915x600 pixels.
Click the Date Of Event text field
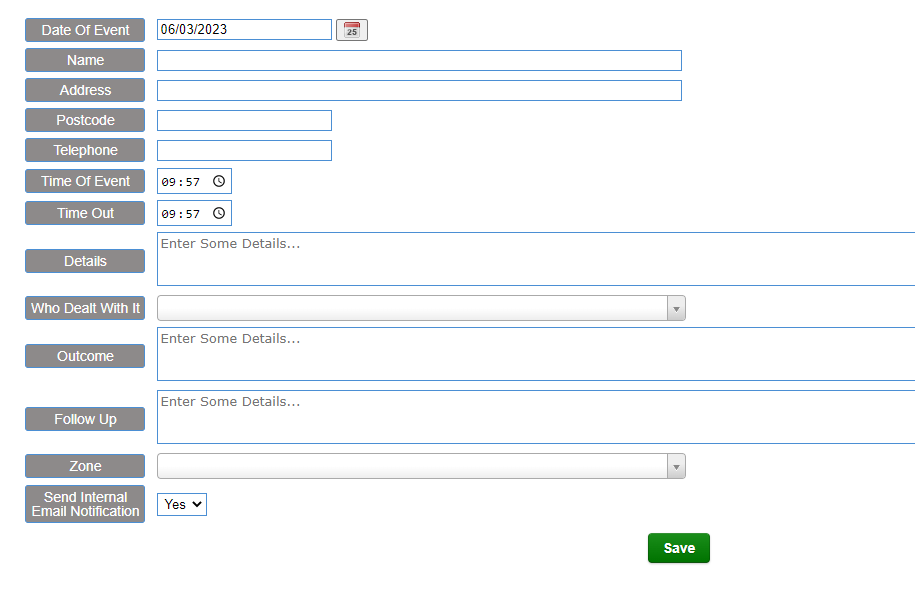tap(243, 30)
